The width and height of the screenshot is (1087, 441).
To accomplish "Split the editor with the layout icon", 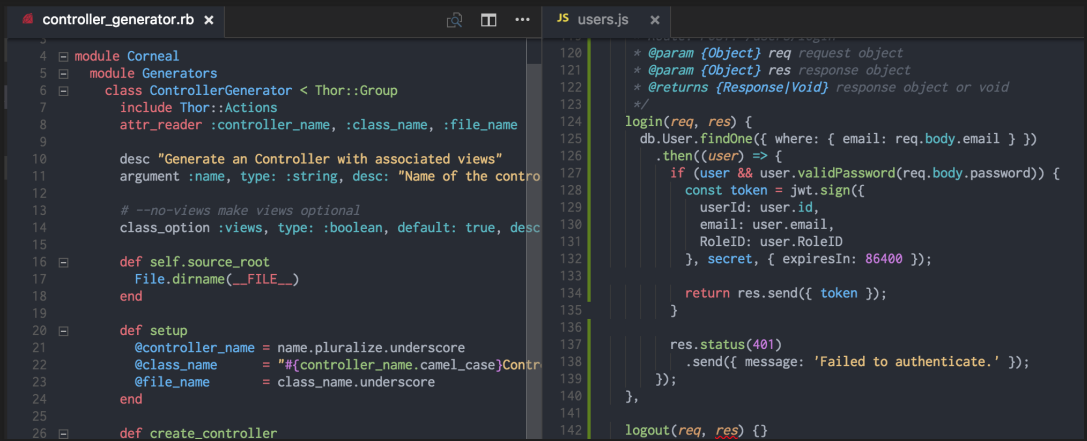I will (x=489, y=20).
